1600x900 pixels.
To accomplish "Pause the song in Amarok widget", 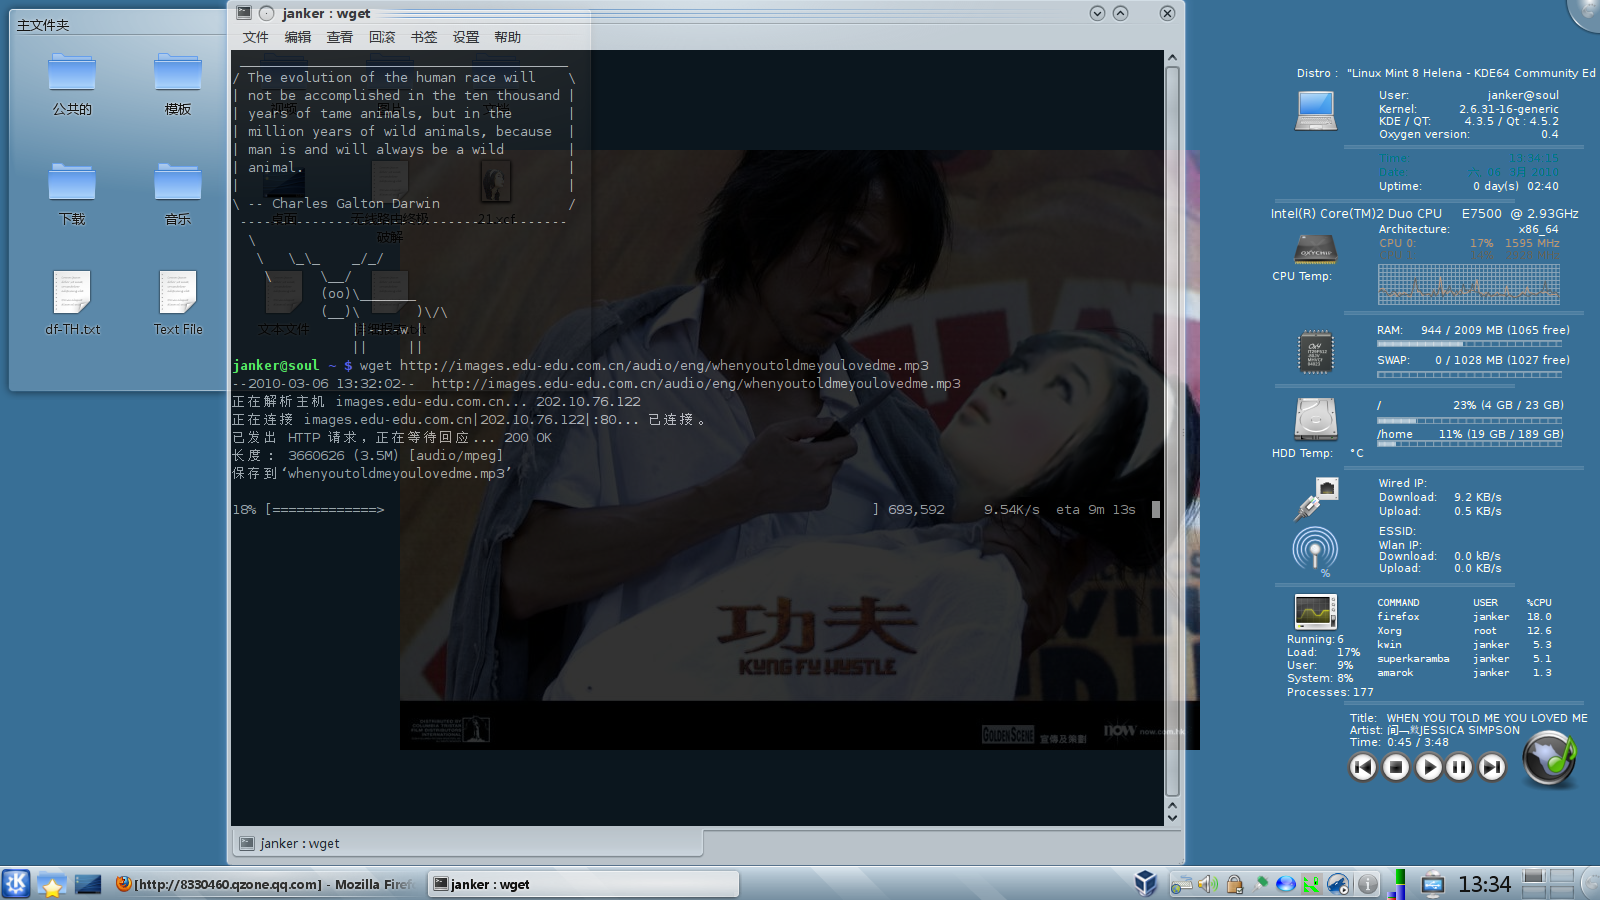I will click(x=1460, y=767).
